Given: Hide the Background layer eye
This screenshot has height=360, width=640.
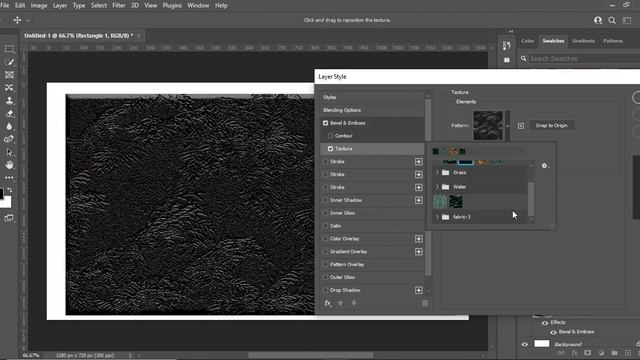Looking at the screenshot, I should (x=524, y=344).
